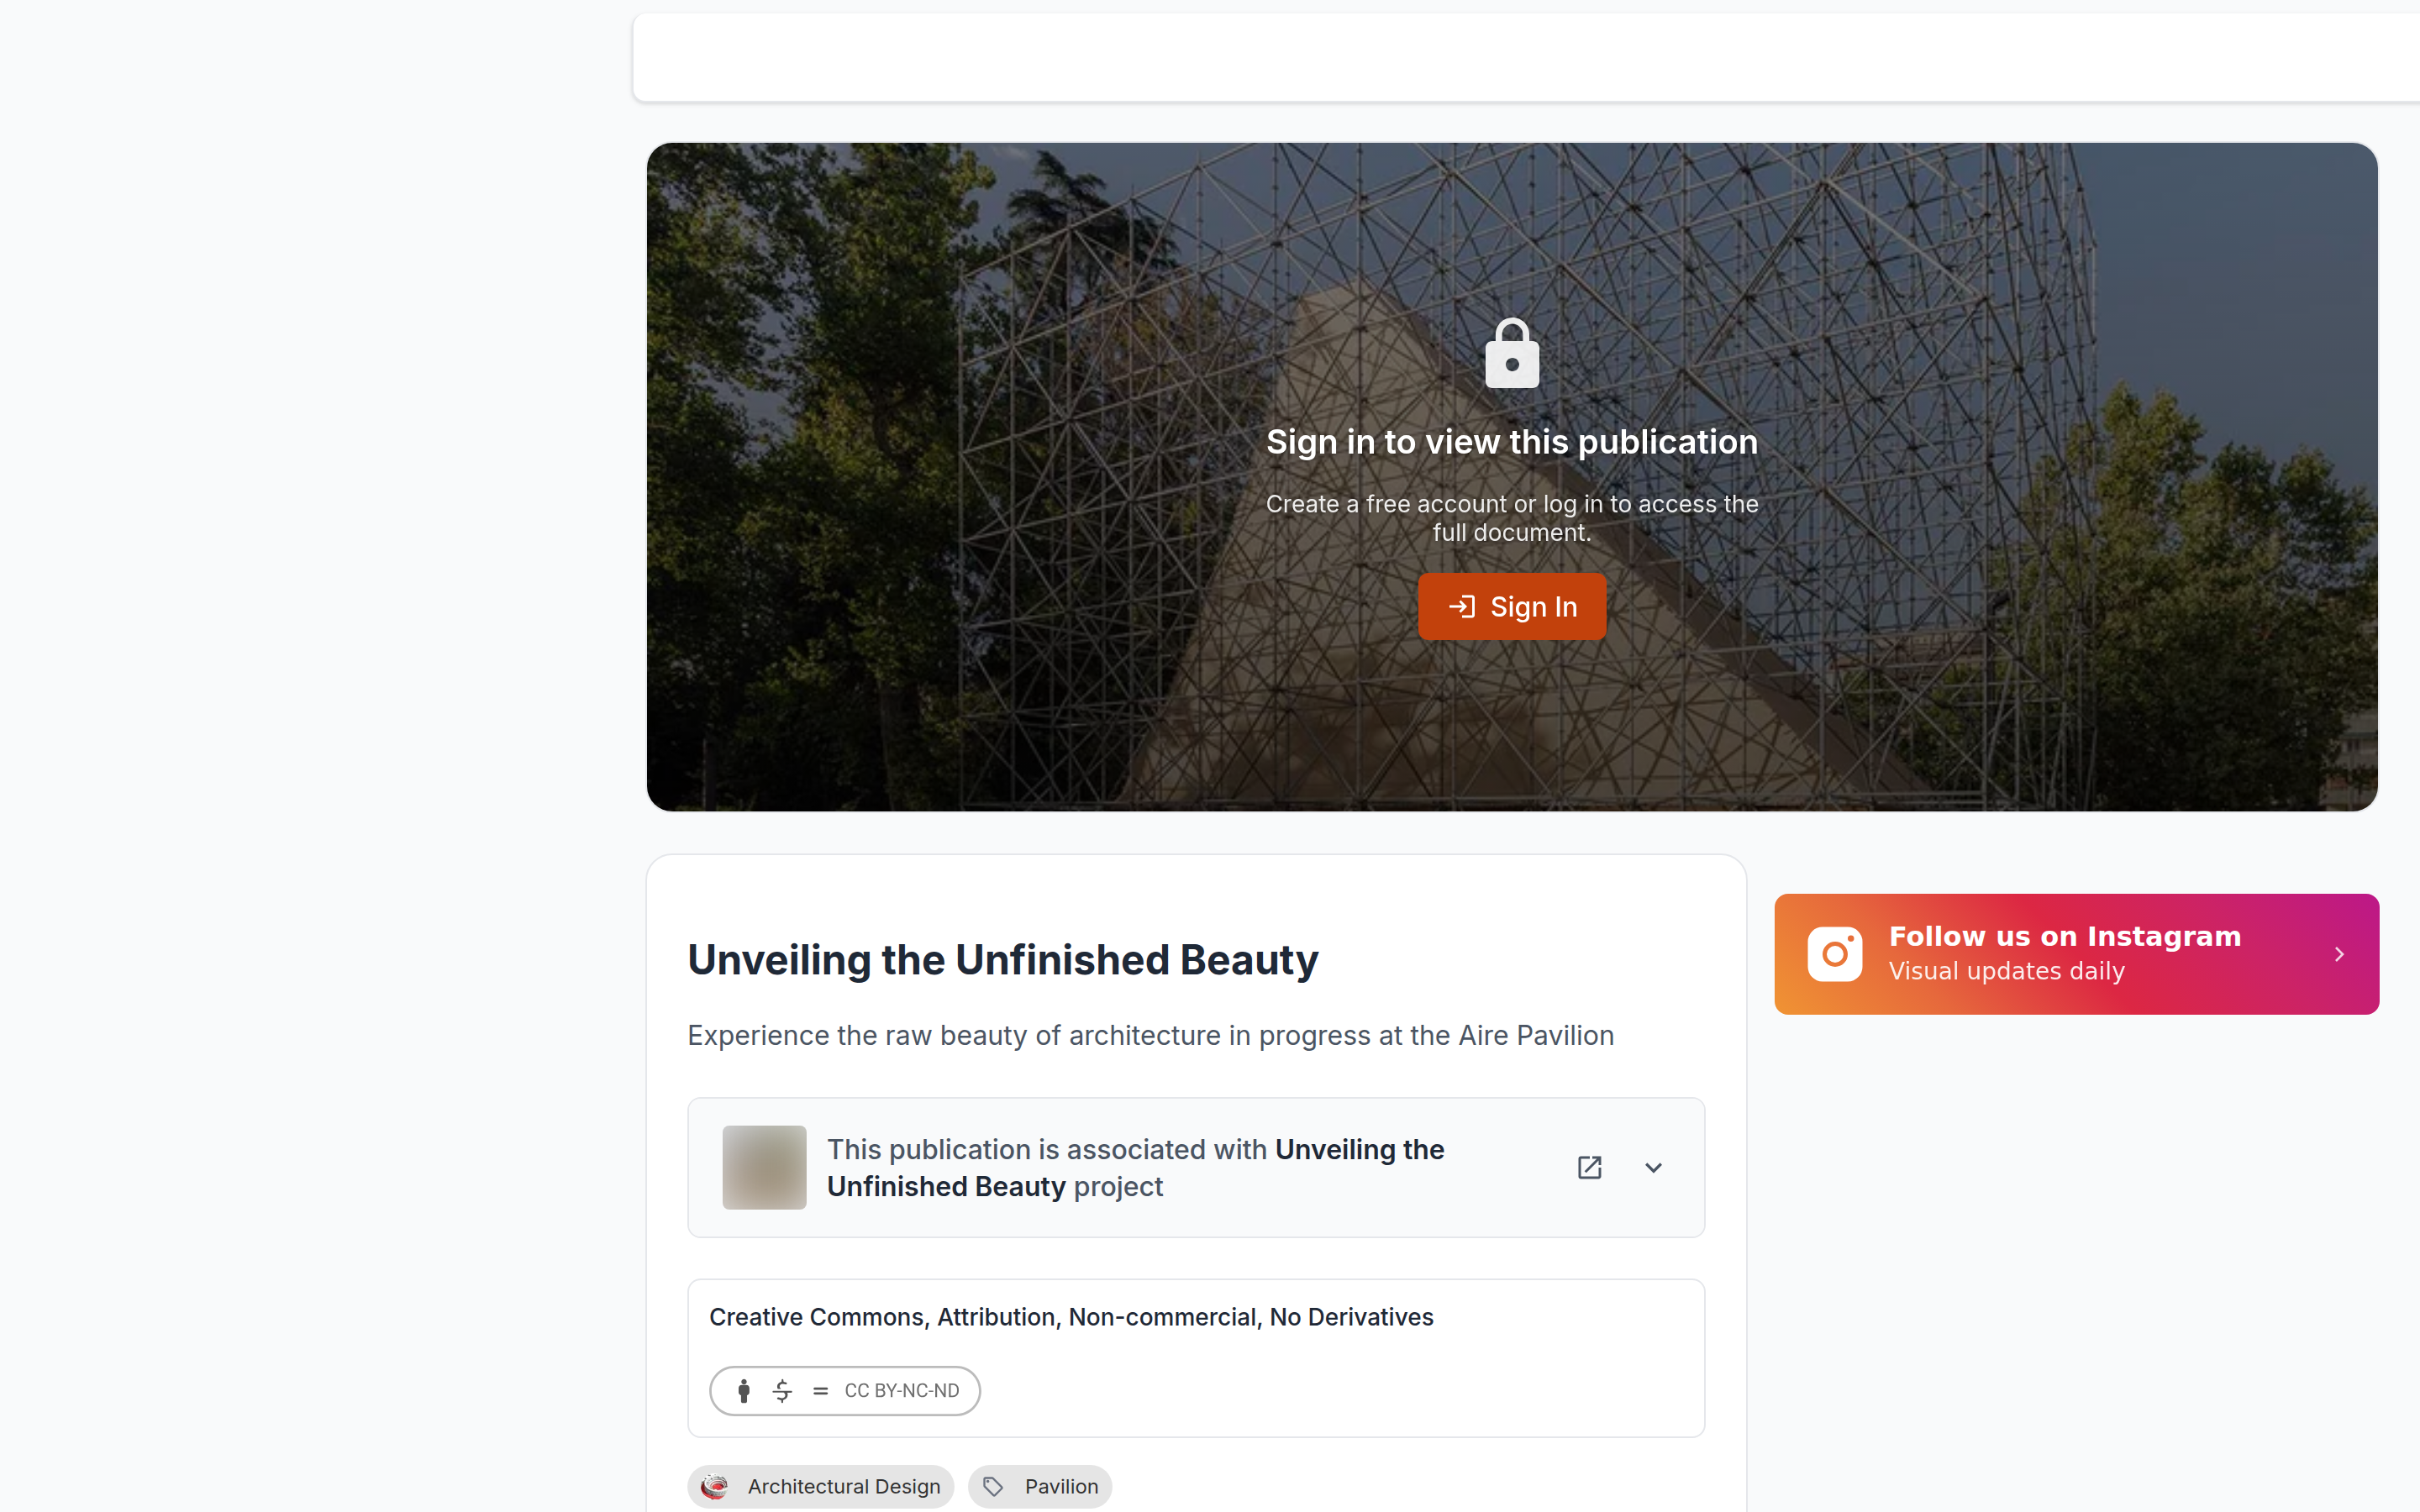This screenshot has width=2420, height=1512.
Task: Click the publication title heading
Action: tap(1002, 960)
